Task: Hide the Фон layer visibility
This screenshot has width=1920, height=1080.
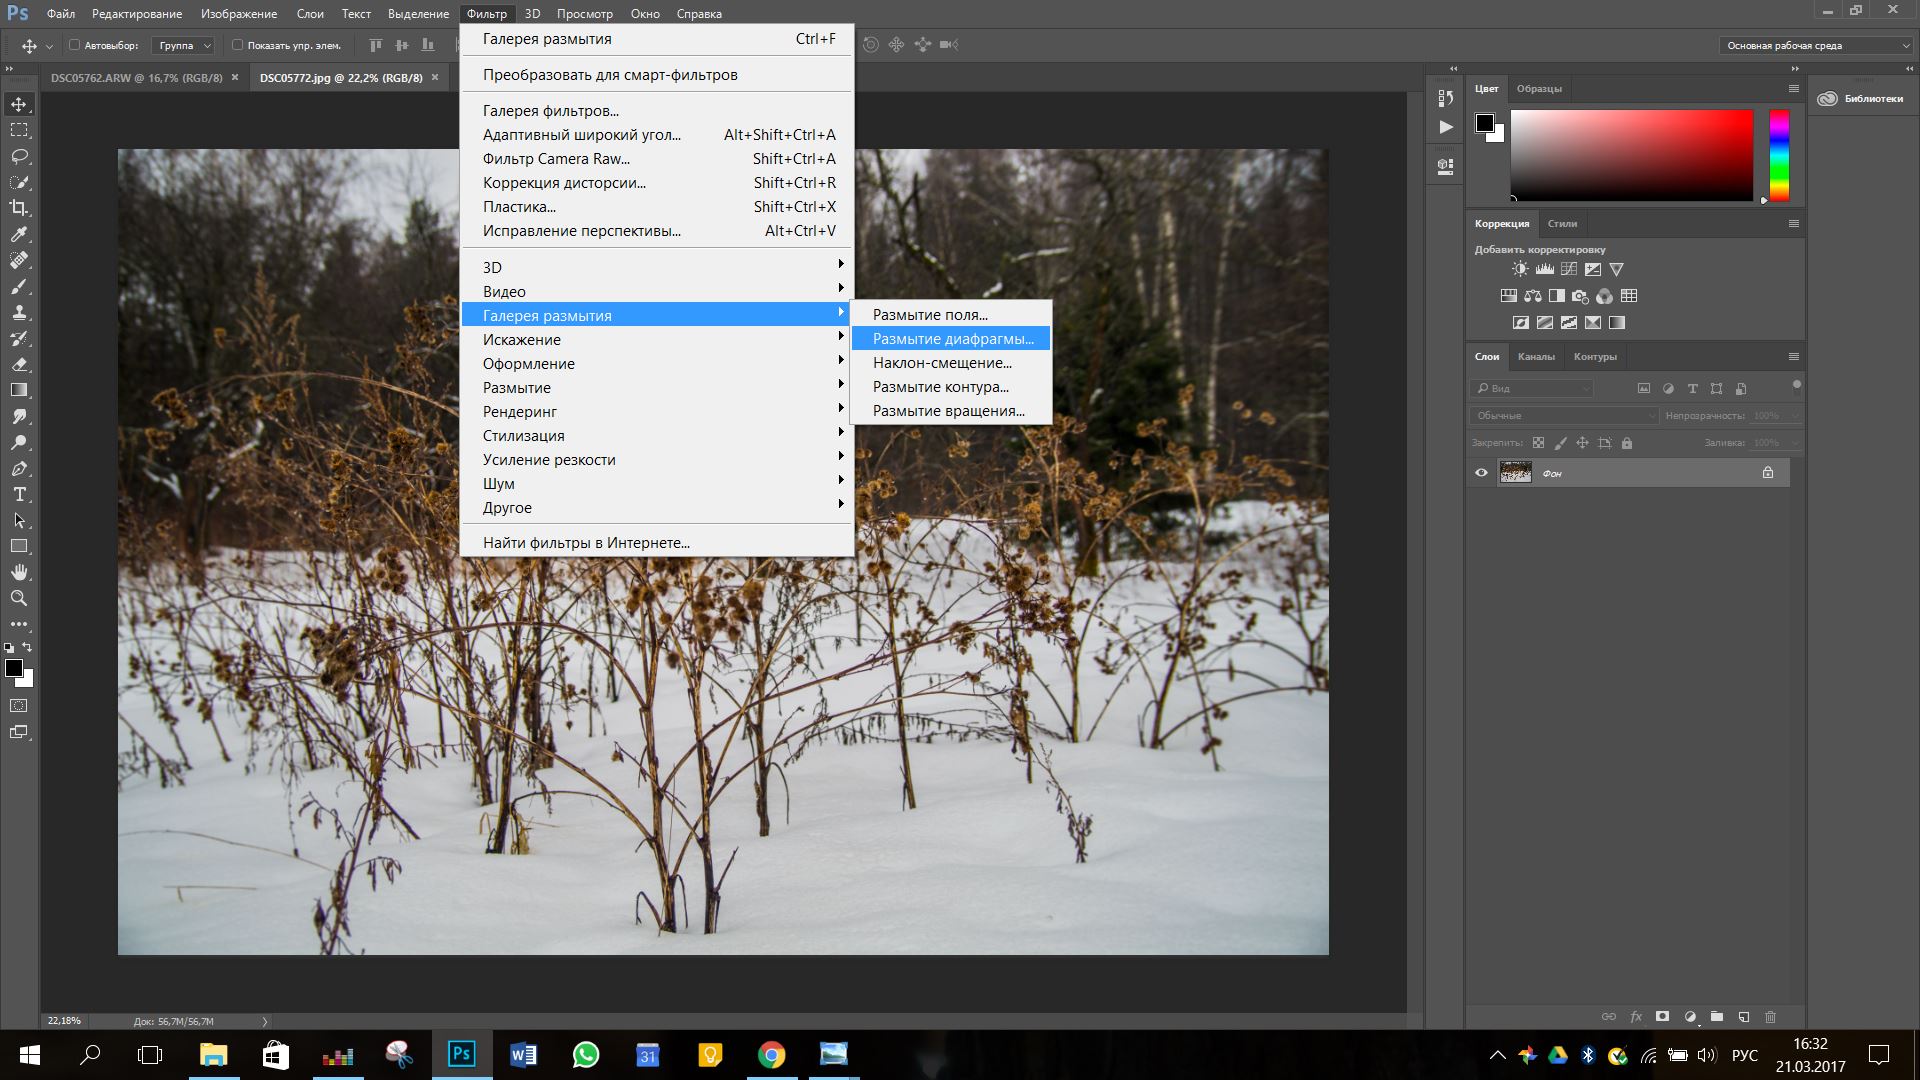Action: tap(1481, 473)
